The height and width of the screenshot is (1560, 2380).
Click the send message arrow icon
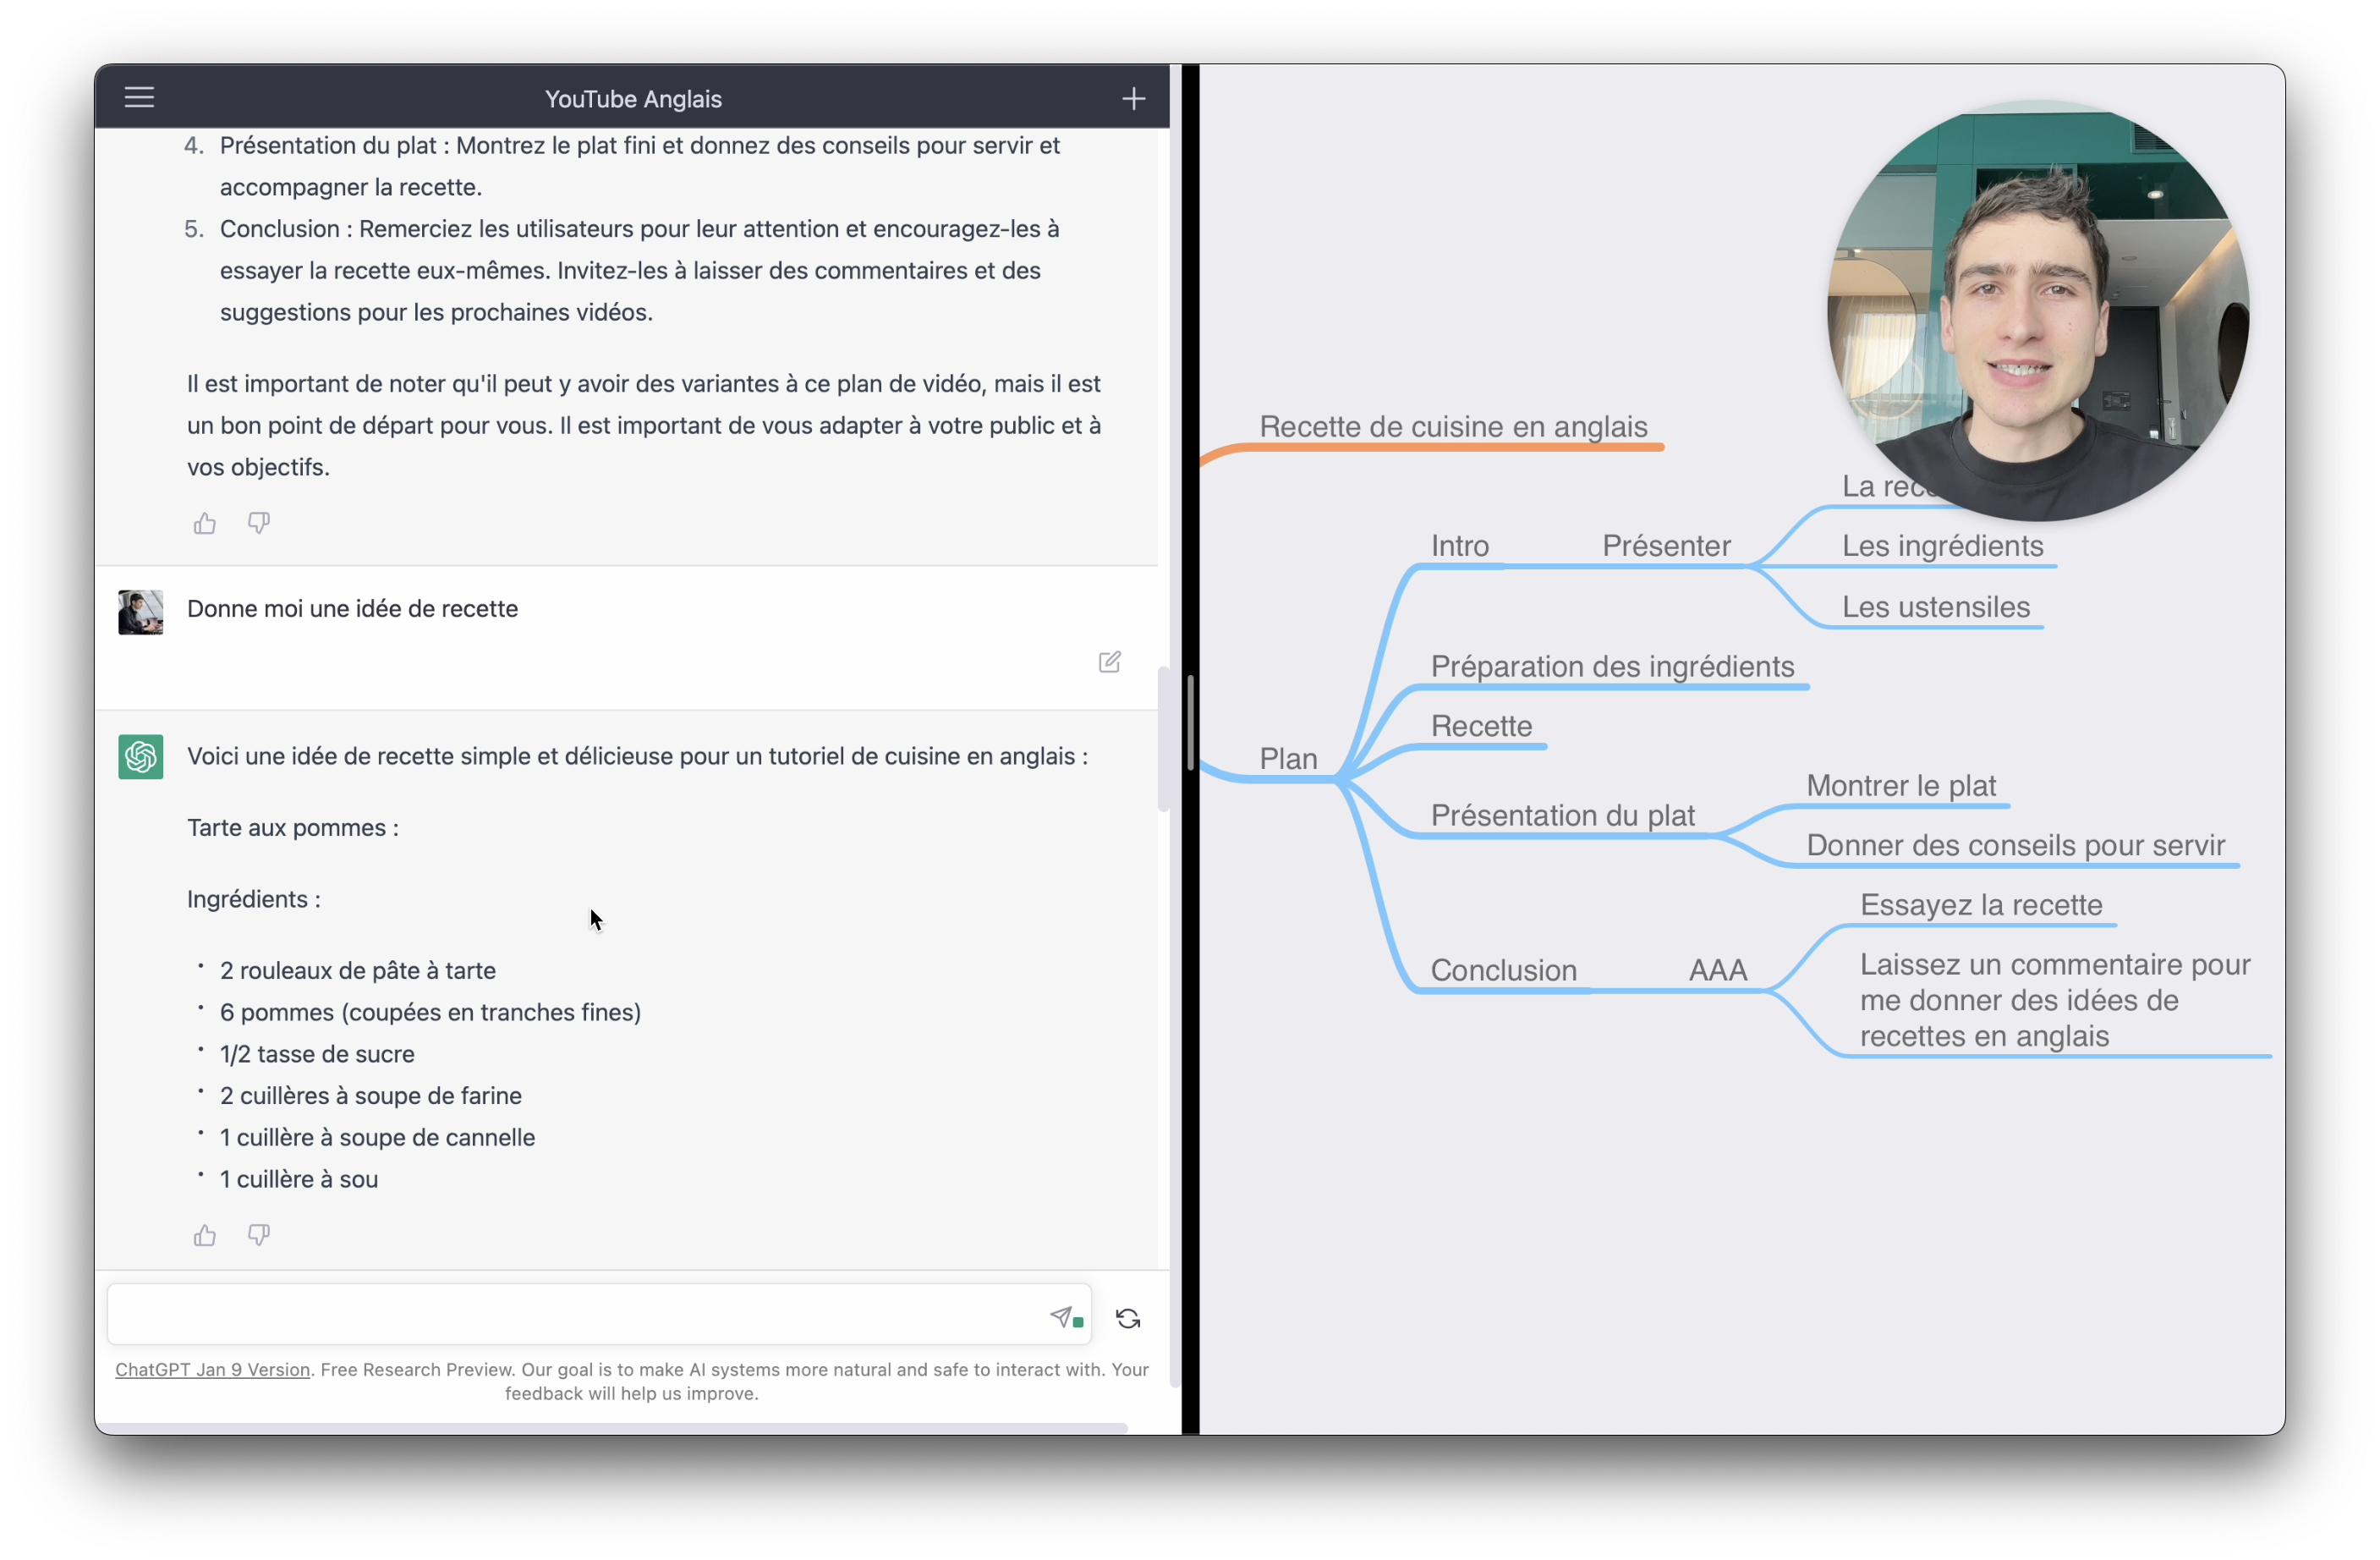click(x=1061, y=1316)
